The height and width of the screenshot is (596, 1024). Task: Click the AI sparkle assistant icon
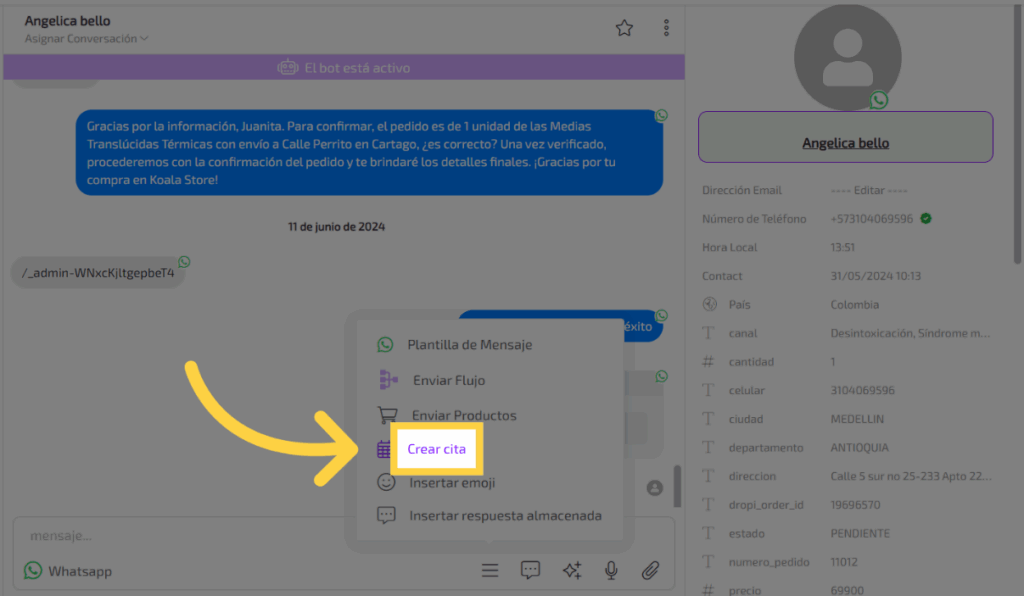pos(571,570)
